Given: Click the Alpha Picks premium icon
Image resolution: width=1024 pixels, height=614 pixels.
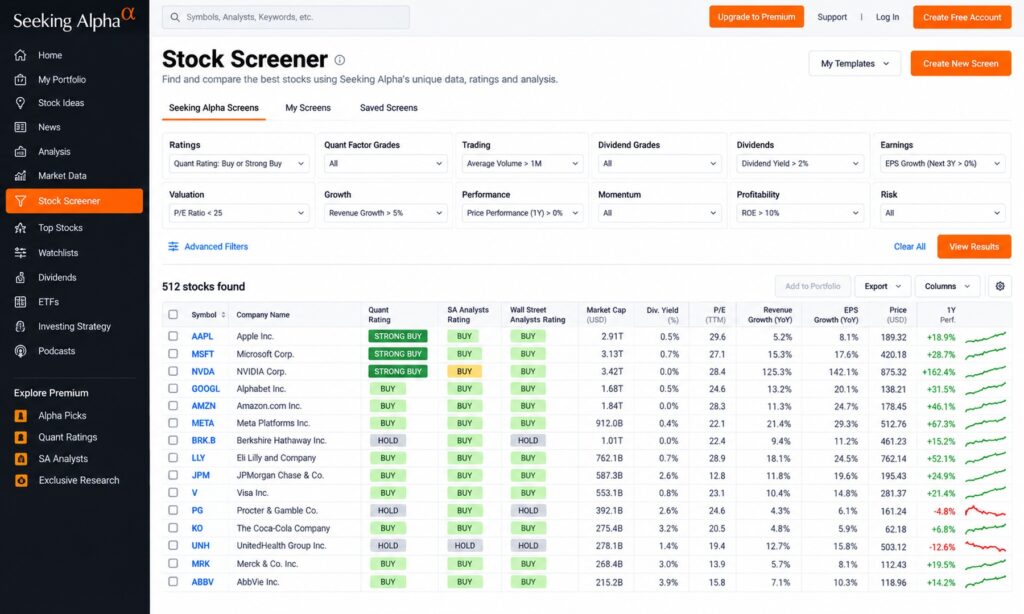Looking at the screenshot, I should [x=21, y=416].
